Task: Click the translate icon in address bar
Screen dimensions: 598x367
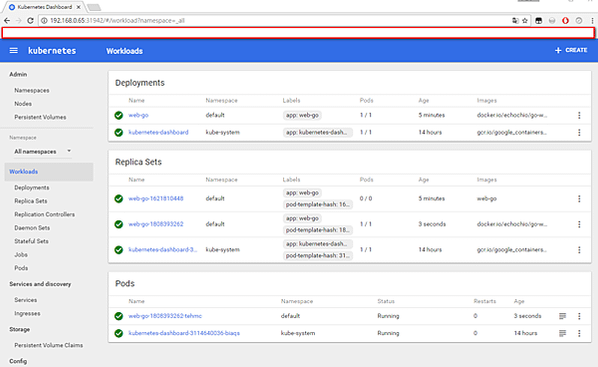Action: 515,21
